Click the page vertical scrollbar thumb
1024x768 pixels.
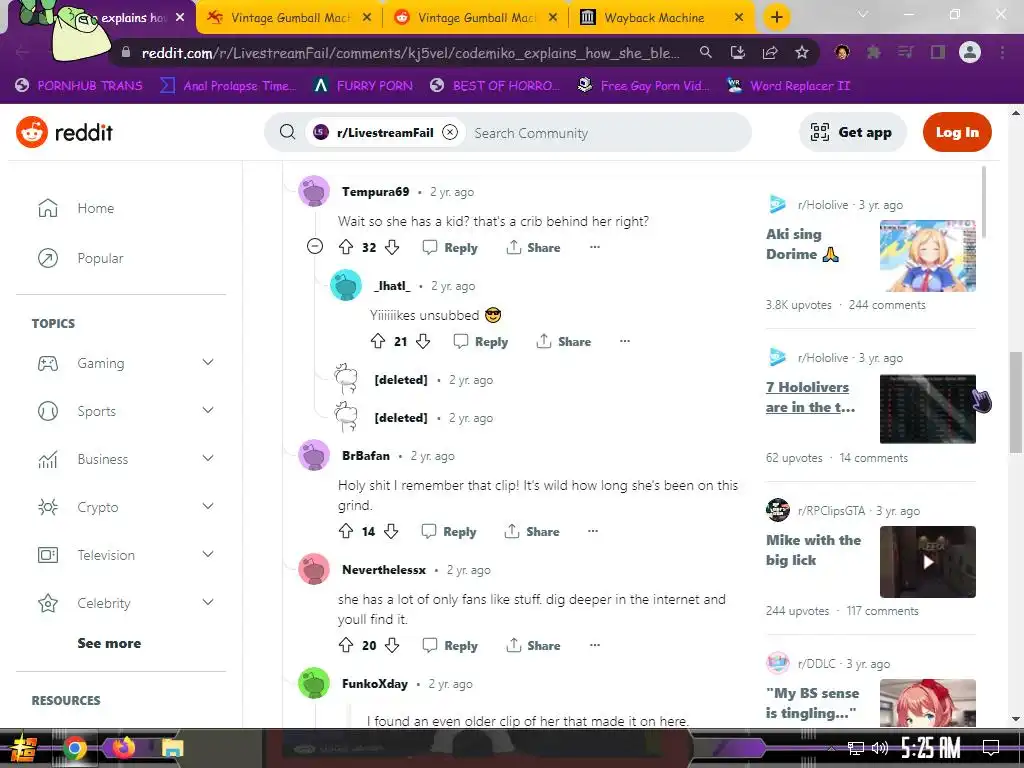click(1016, 402)
